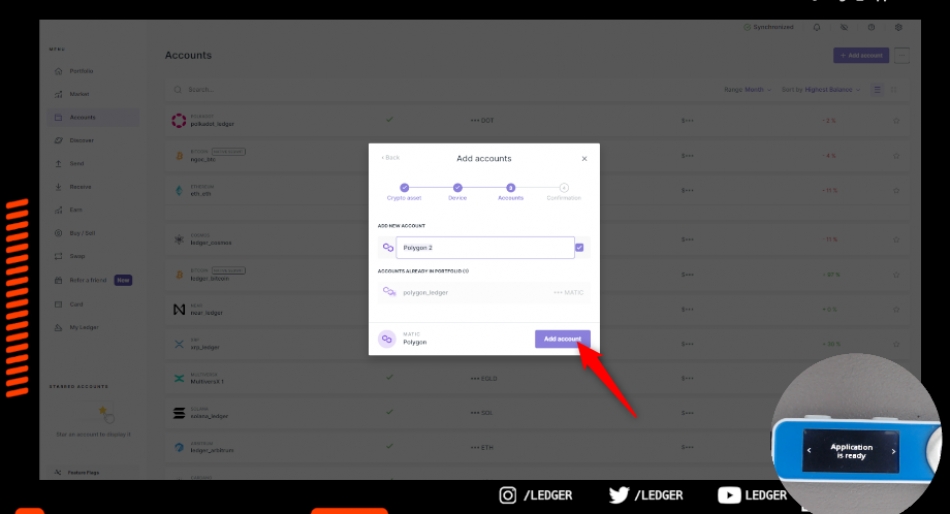
Task: Open the MultiversX 1 account row
Action: pyautogui.click(x=537, y=378)
